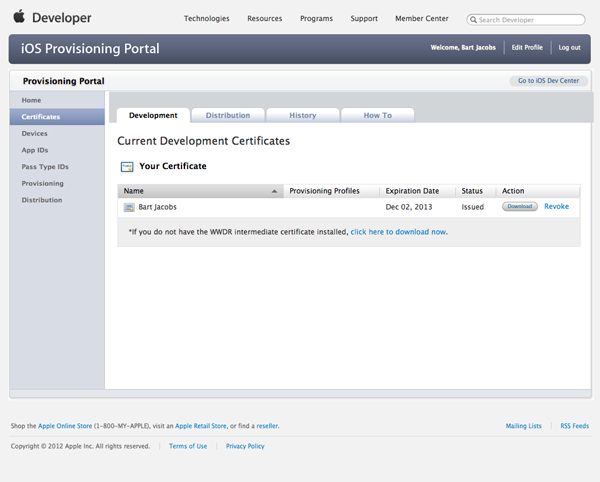The image size is (600, 482).
Task: Go to Member Center
Action: tap(422, 18)
